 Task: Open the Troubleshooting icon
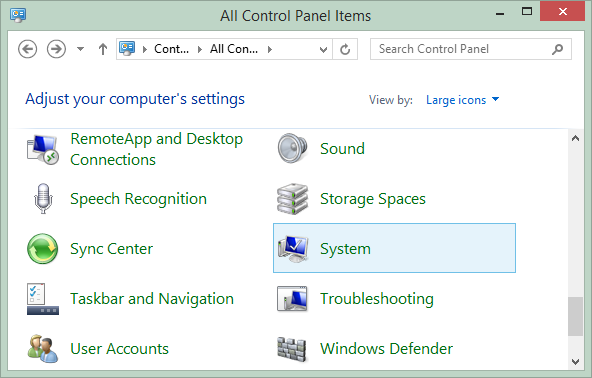[292, 299]
